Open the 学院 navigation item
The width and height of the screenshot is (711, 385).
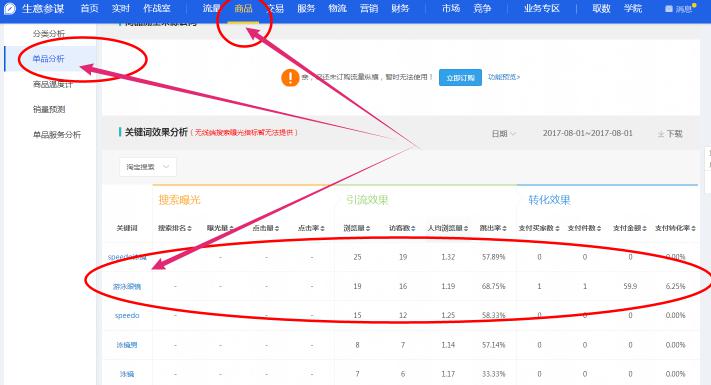[633, 9]
